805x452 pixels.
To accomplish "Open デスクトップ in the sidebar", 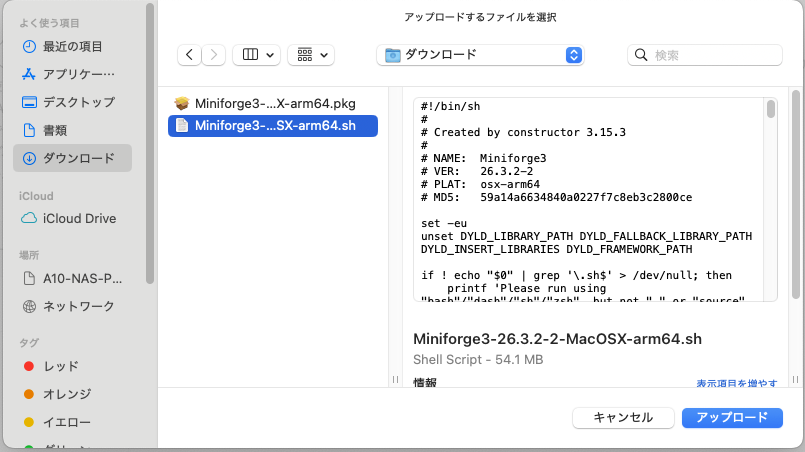I will [x=72, y=102].
